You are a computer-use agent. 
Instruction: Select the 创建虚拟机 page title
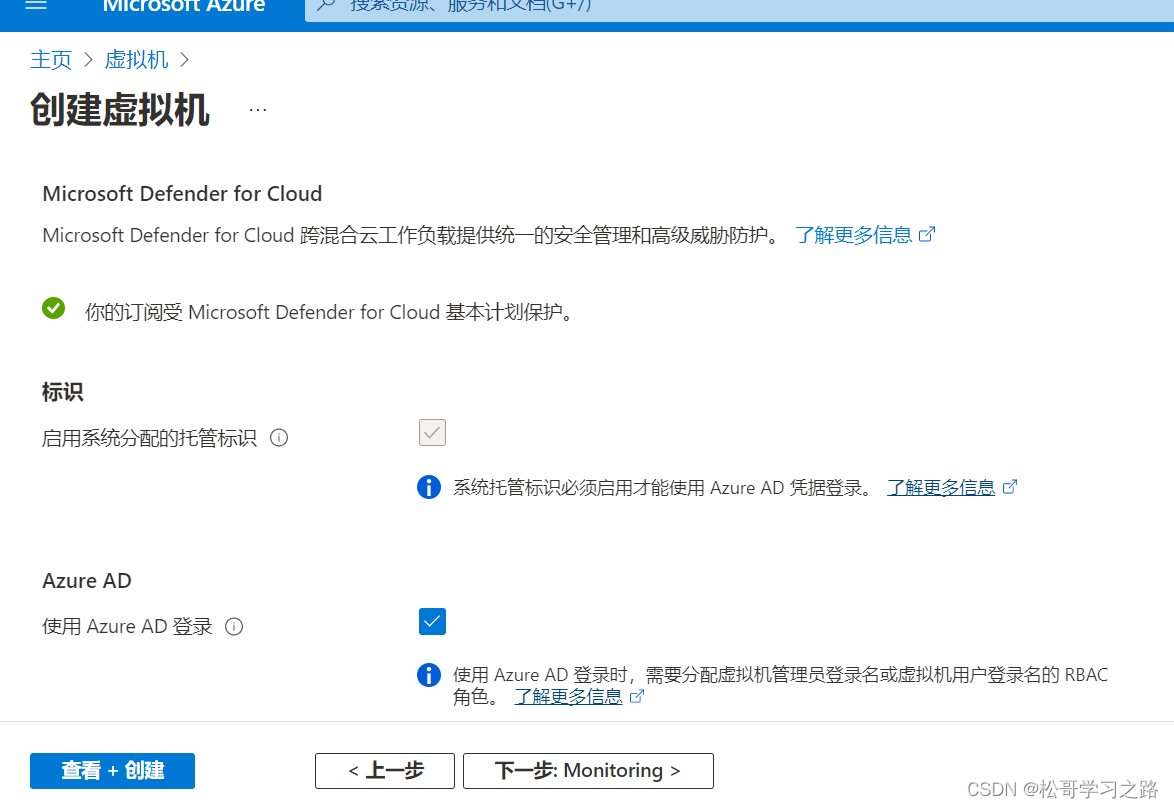coord(120,110)
